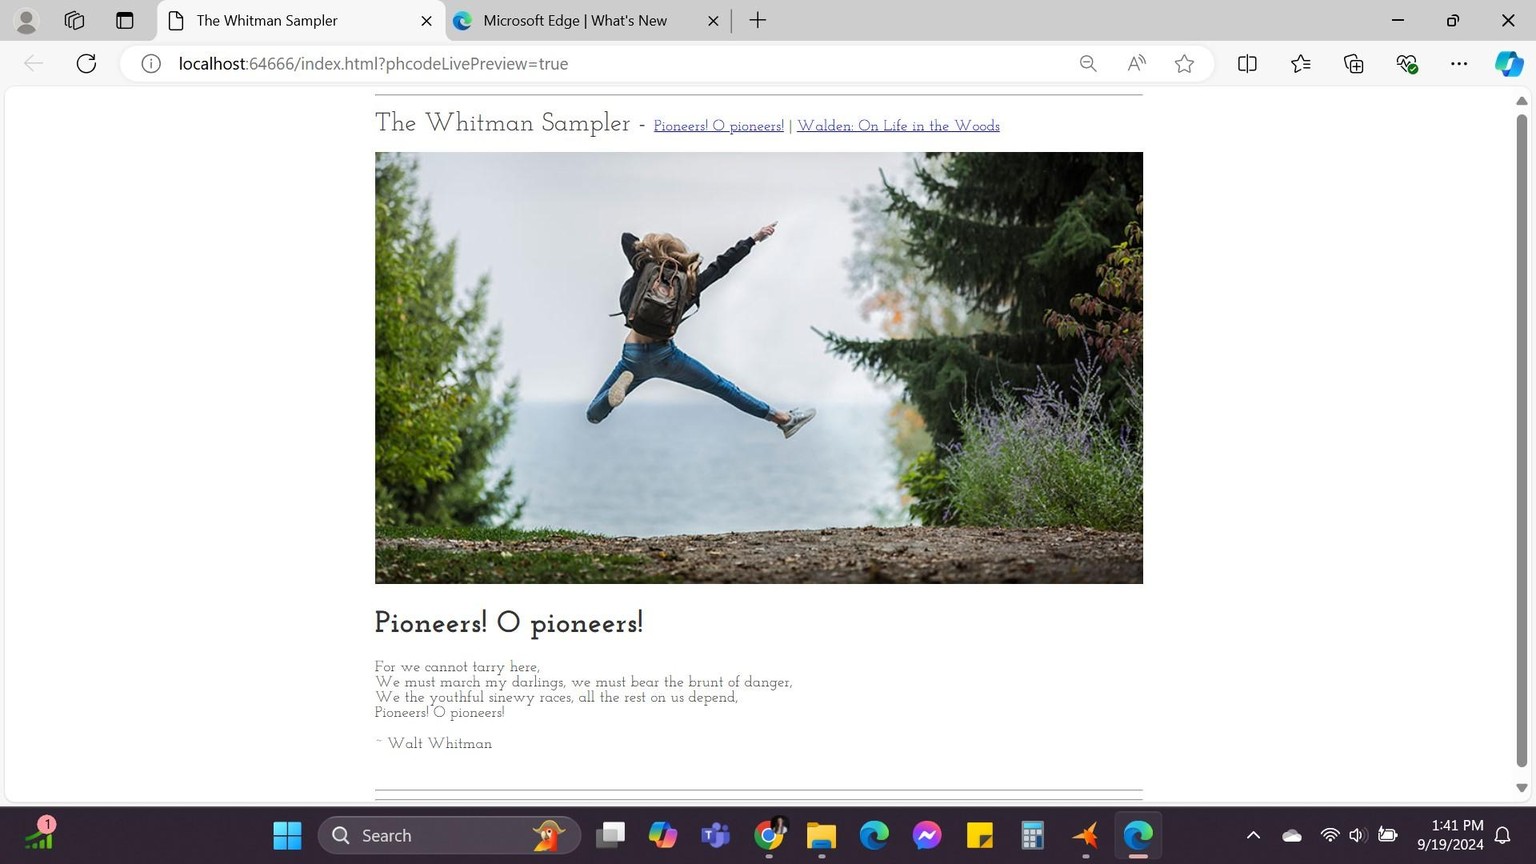Open clock showing 1:41 PM 9/19/2024
Image resolution: width=1536 pixels, height=864 pixels.
coord(1450,835)
